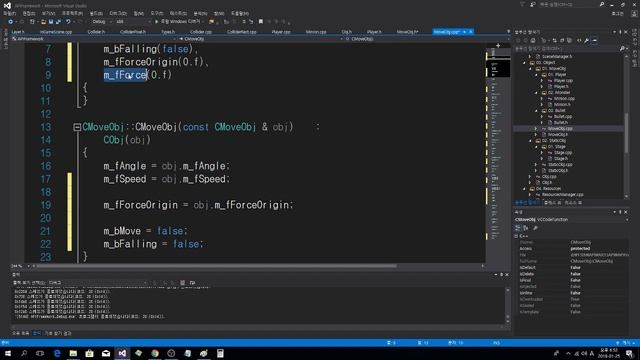Click the Properties panel categorized icon
This screenshot has width=640, height=360.
tap(518, 228)
